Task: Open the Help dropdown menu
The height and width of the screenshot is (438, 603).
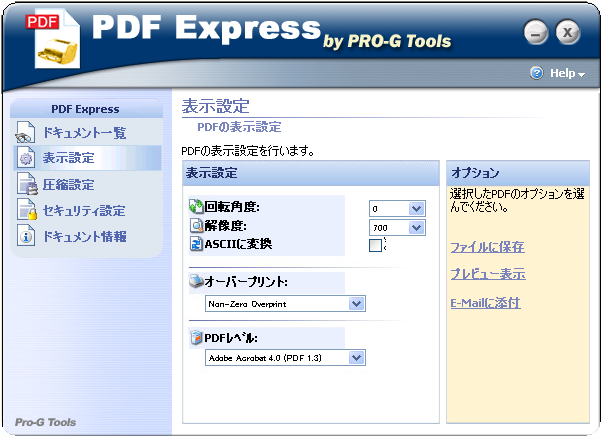Action: click(567, 73)
